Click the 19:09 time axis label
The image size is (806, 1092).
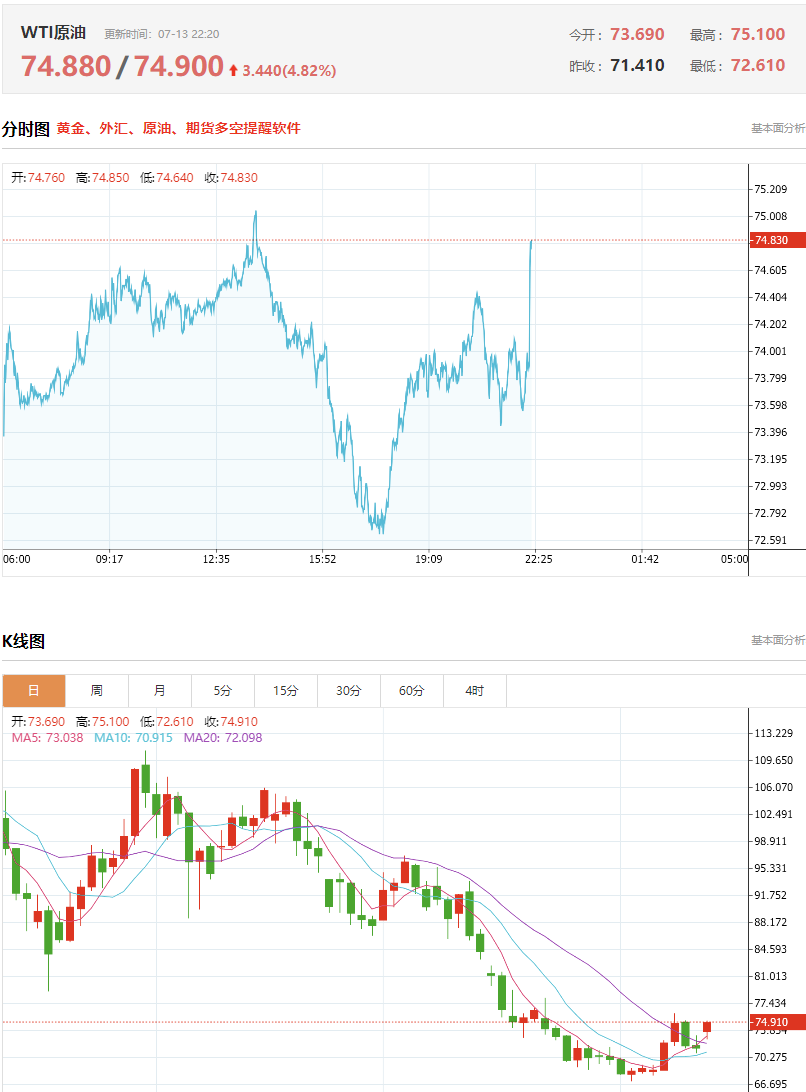click(428, 559)
